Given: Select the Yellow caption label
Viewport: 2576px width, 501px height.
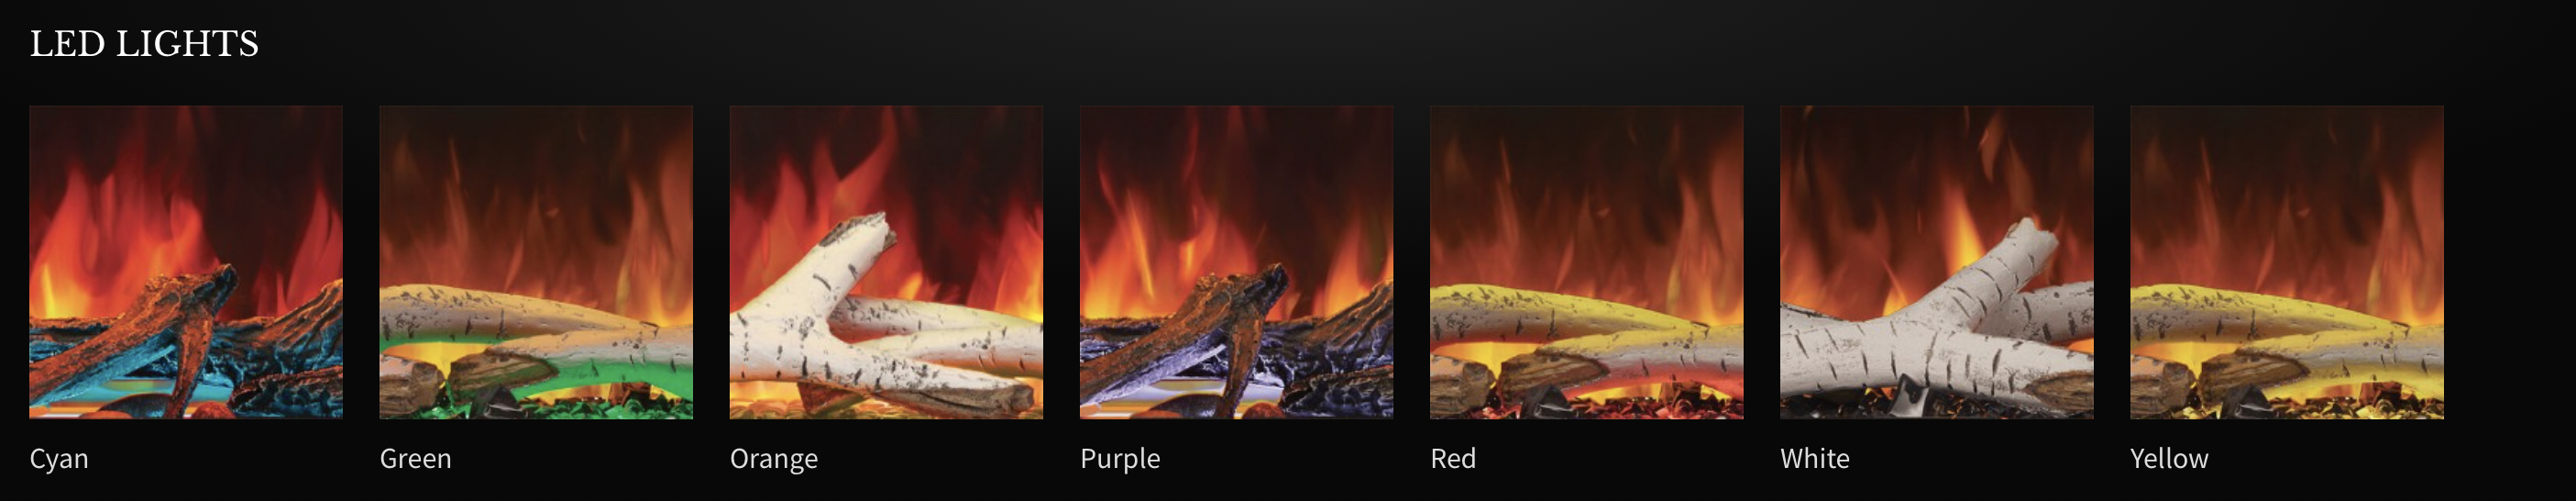Looking at the screenshot, I should coord(2169,458).
